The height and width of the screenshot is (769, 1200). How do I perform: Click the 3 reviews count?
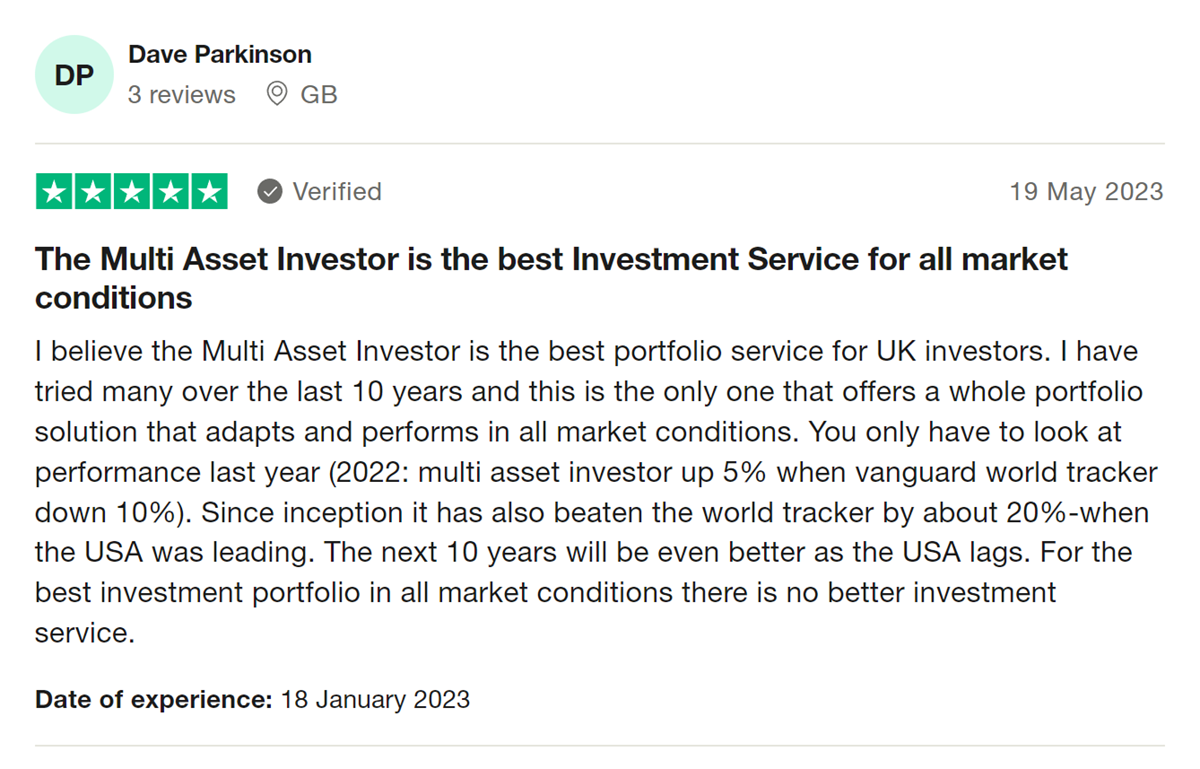tap(182, 95)
